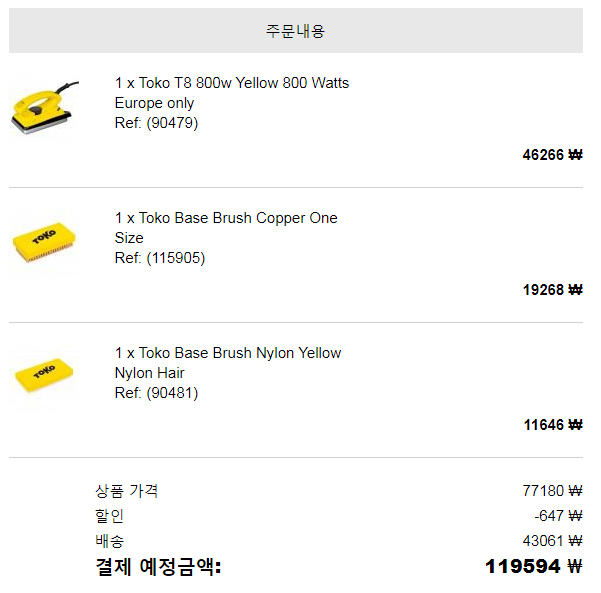Click the 배송 shipping label
The image size is (601, 593).
[110, 541]
